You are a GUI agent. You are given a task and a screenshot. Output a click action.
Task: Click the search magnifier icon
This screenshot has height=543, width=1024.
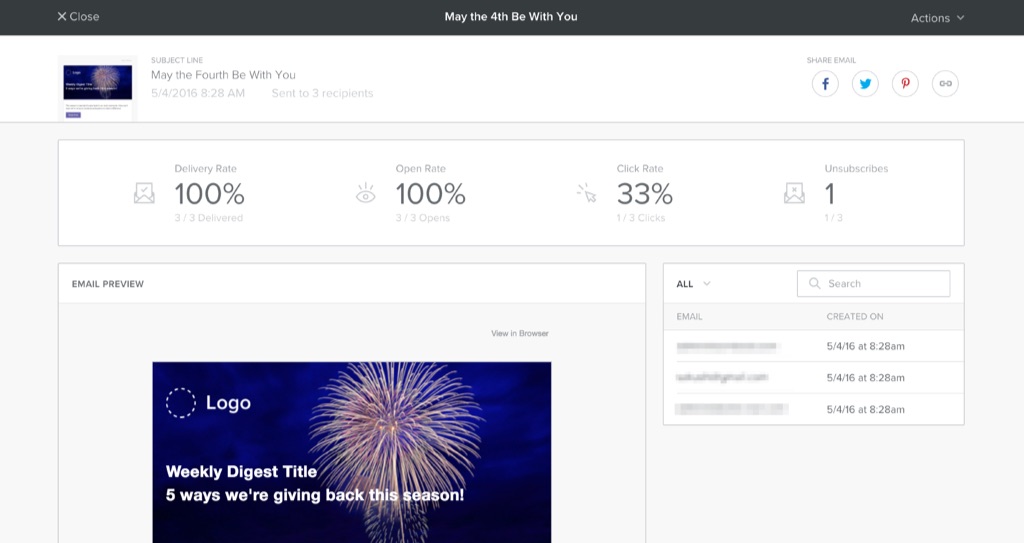coord(814,283)
